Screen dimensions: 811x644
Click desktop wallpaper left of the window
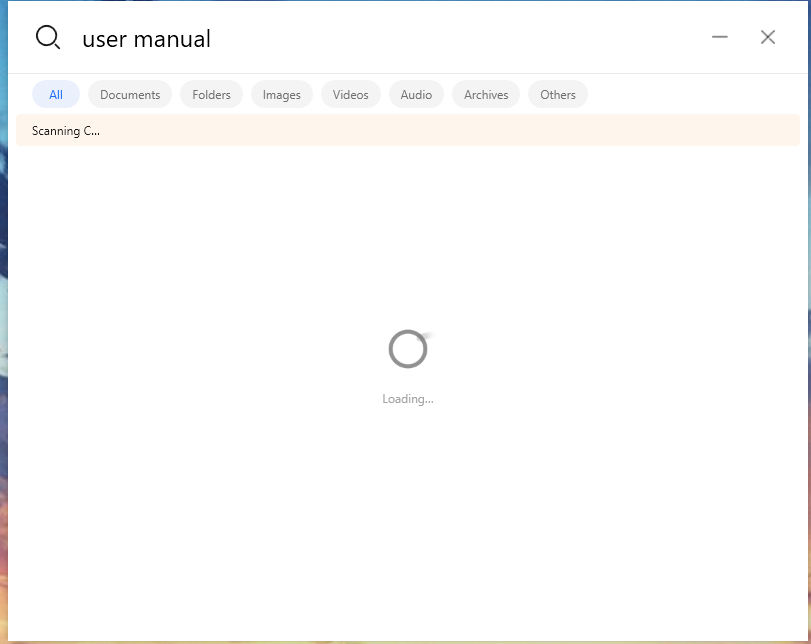point(3,350)
